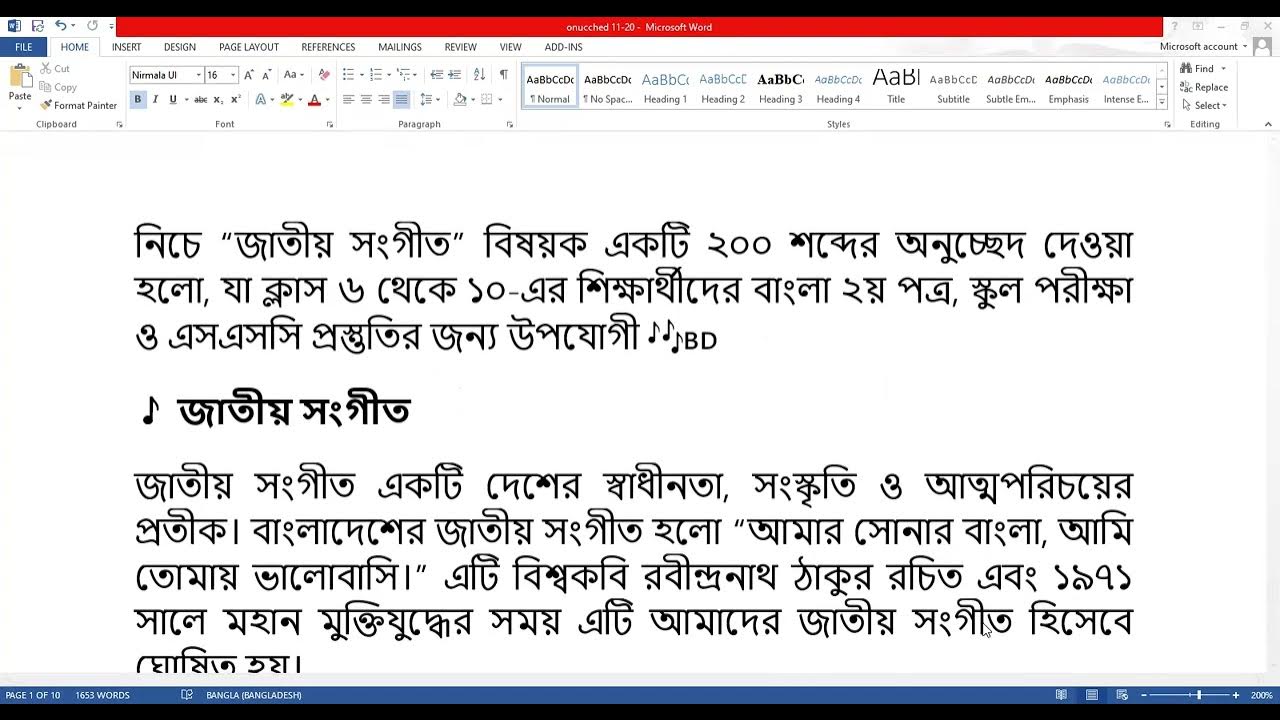Click the Cut scissors command

[x=55, y=68]
